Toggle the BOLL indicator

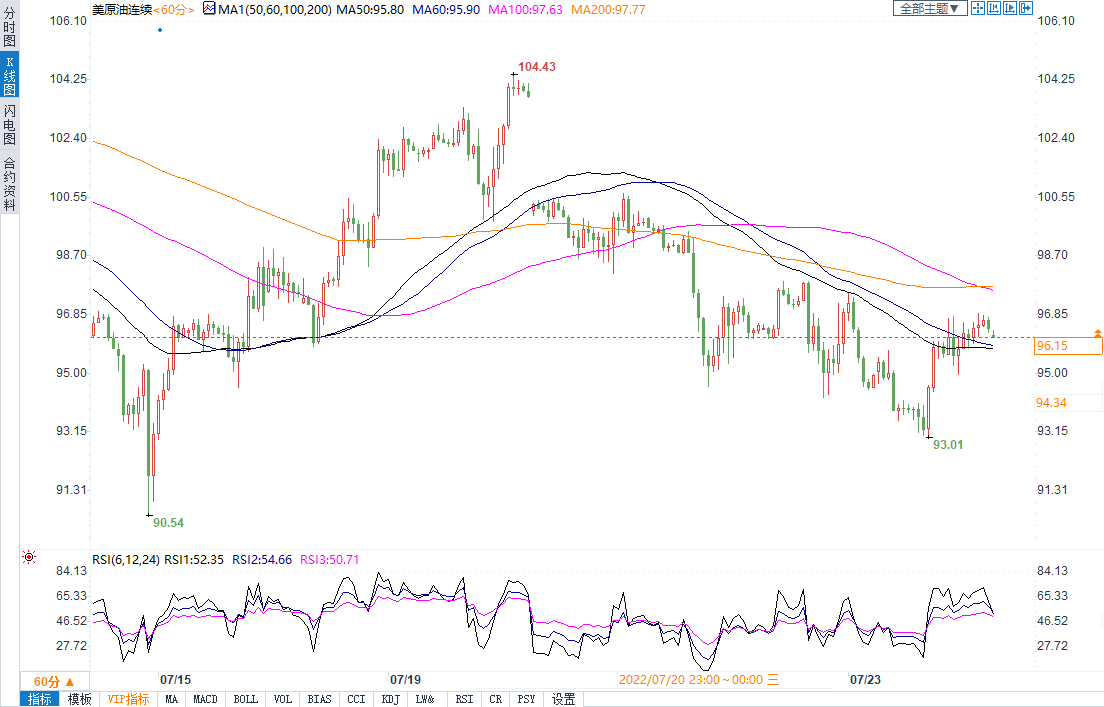point(245,699)
